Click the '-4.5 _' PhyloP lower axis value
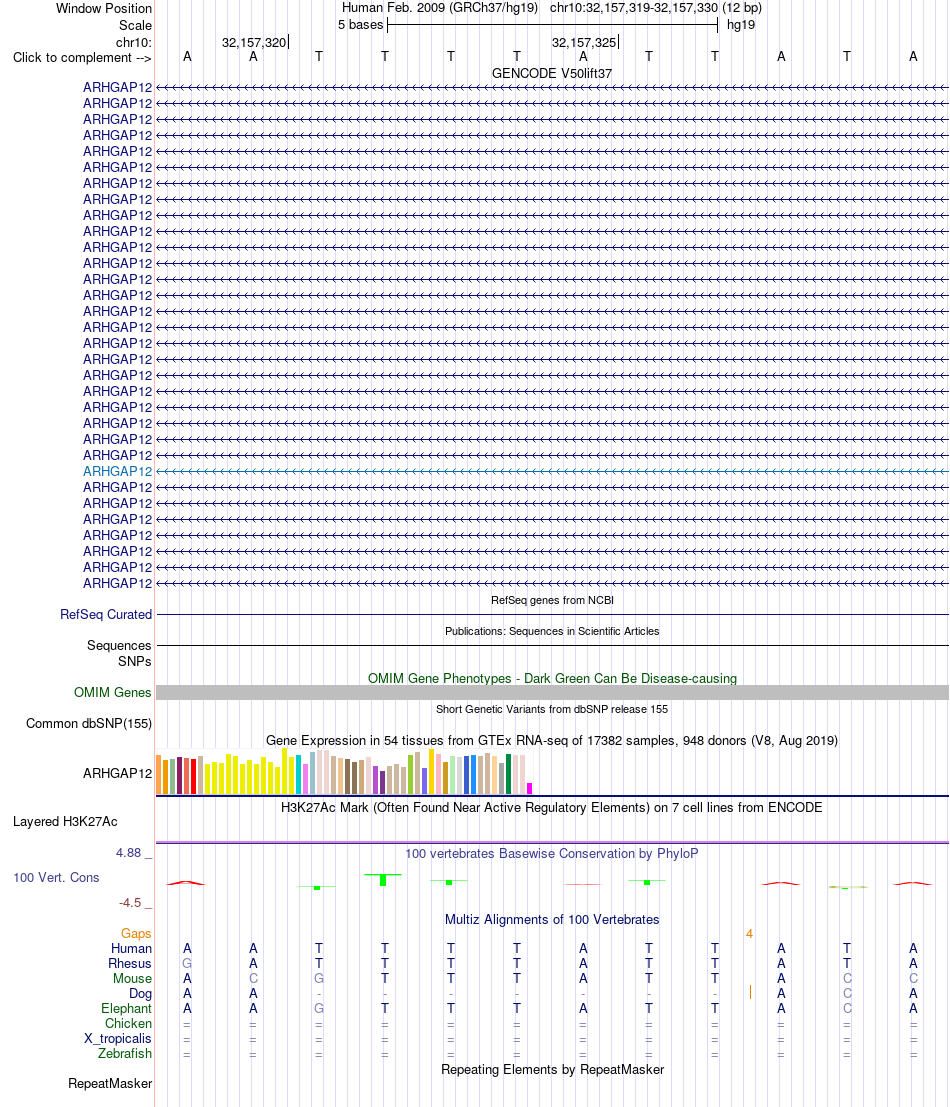This screenshot has height=1107, width=950. (x=135, y=903)
